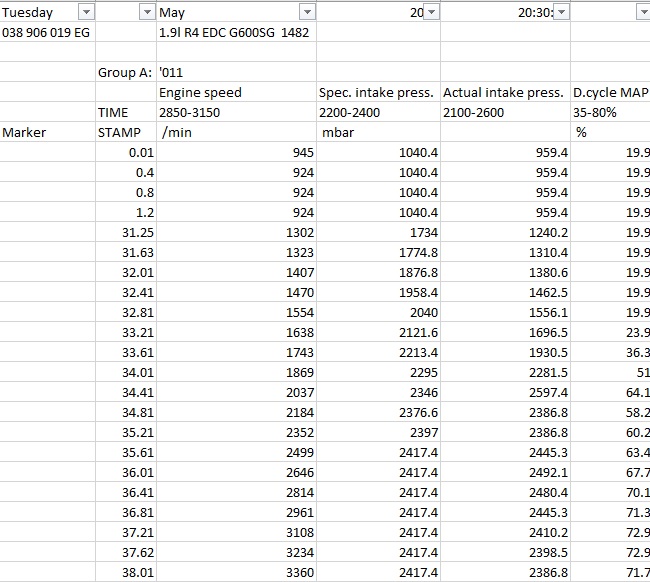
Task: Select the Actual intake press. header cell
Action: pyautogui.click(x=503, y=92)
